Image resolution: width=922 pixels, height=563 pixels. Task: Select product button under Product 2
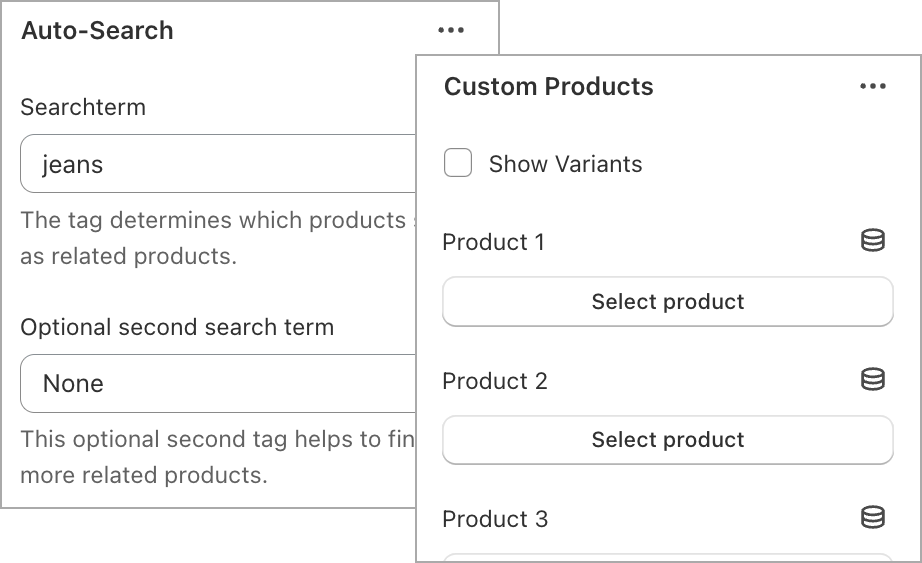pyautogui.click(x=668, y=440)
